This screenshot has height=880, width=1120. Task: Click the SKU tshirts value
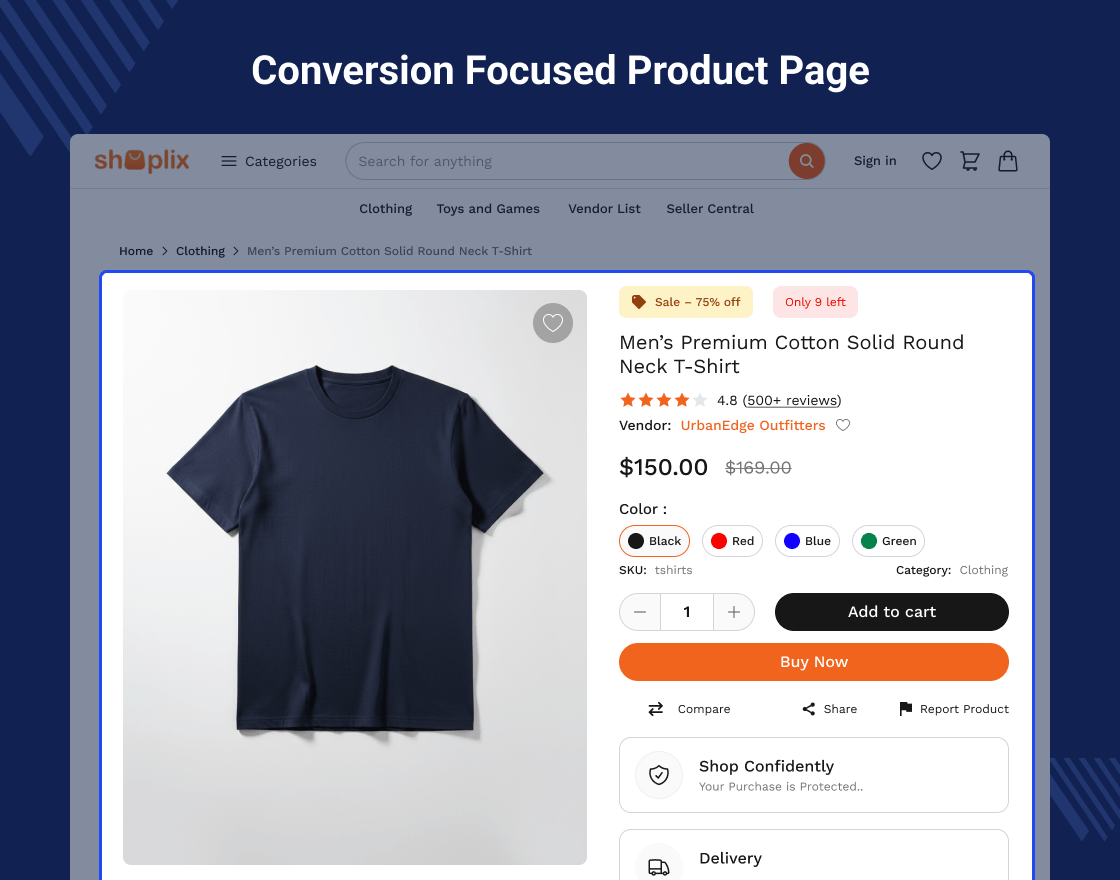coord(674,570)
